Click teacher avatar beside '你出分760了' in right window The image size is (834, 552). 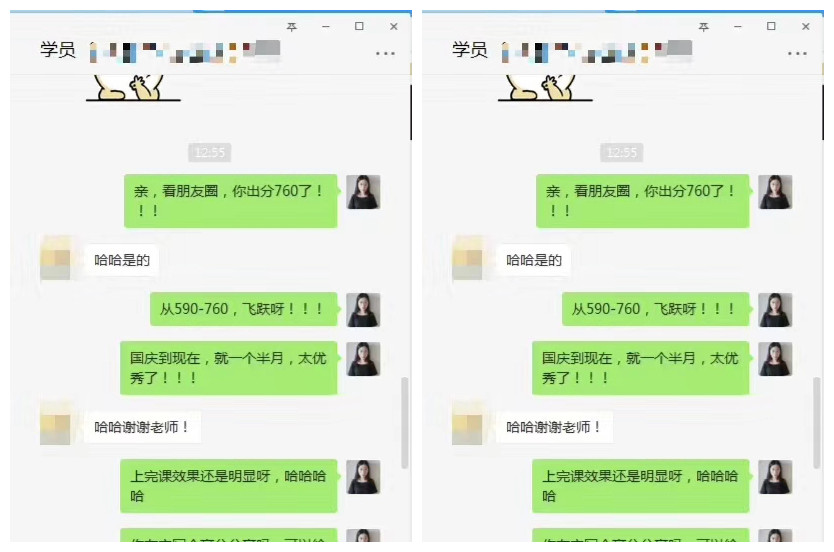tap(775, 192)
